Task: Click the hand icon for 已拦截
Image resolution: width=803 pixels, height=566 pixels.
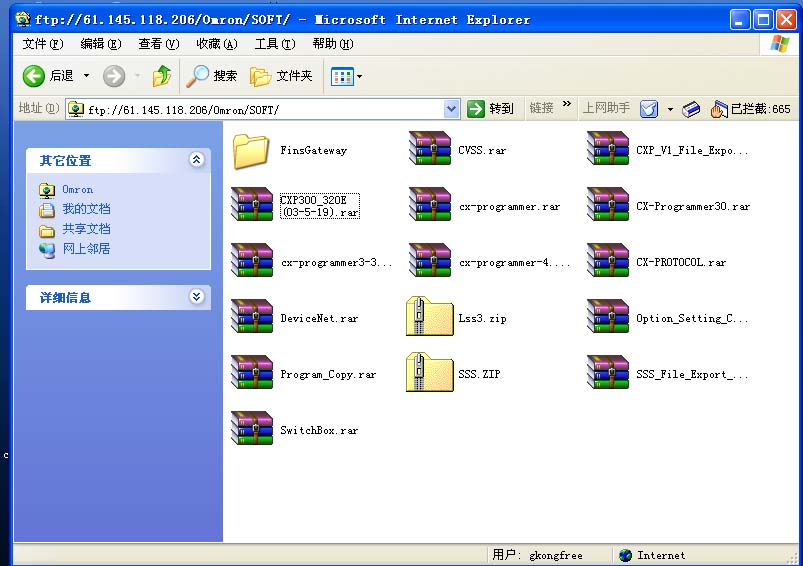Action: [x=719, y=109]
